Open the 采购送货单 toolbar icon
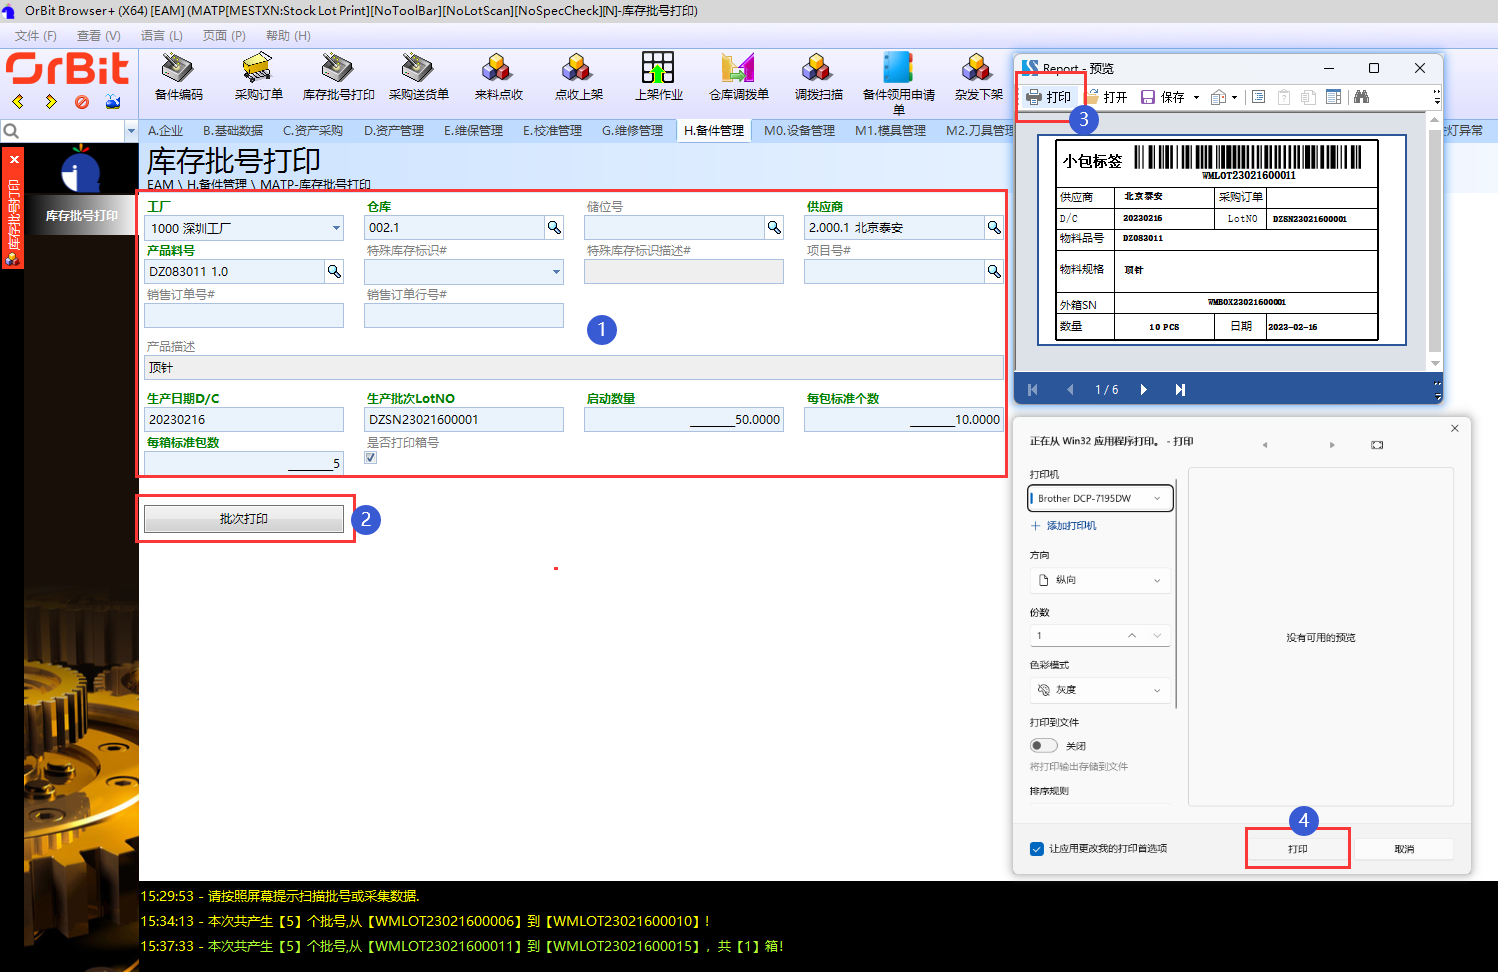1498x972 pixels. coord(418,77)
